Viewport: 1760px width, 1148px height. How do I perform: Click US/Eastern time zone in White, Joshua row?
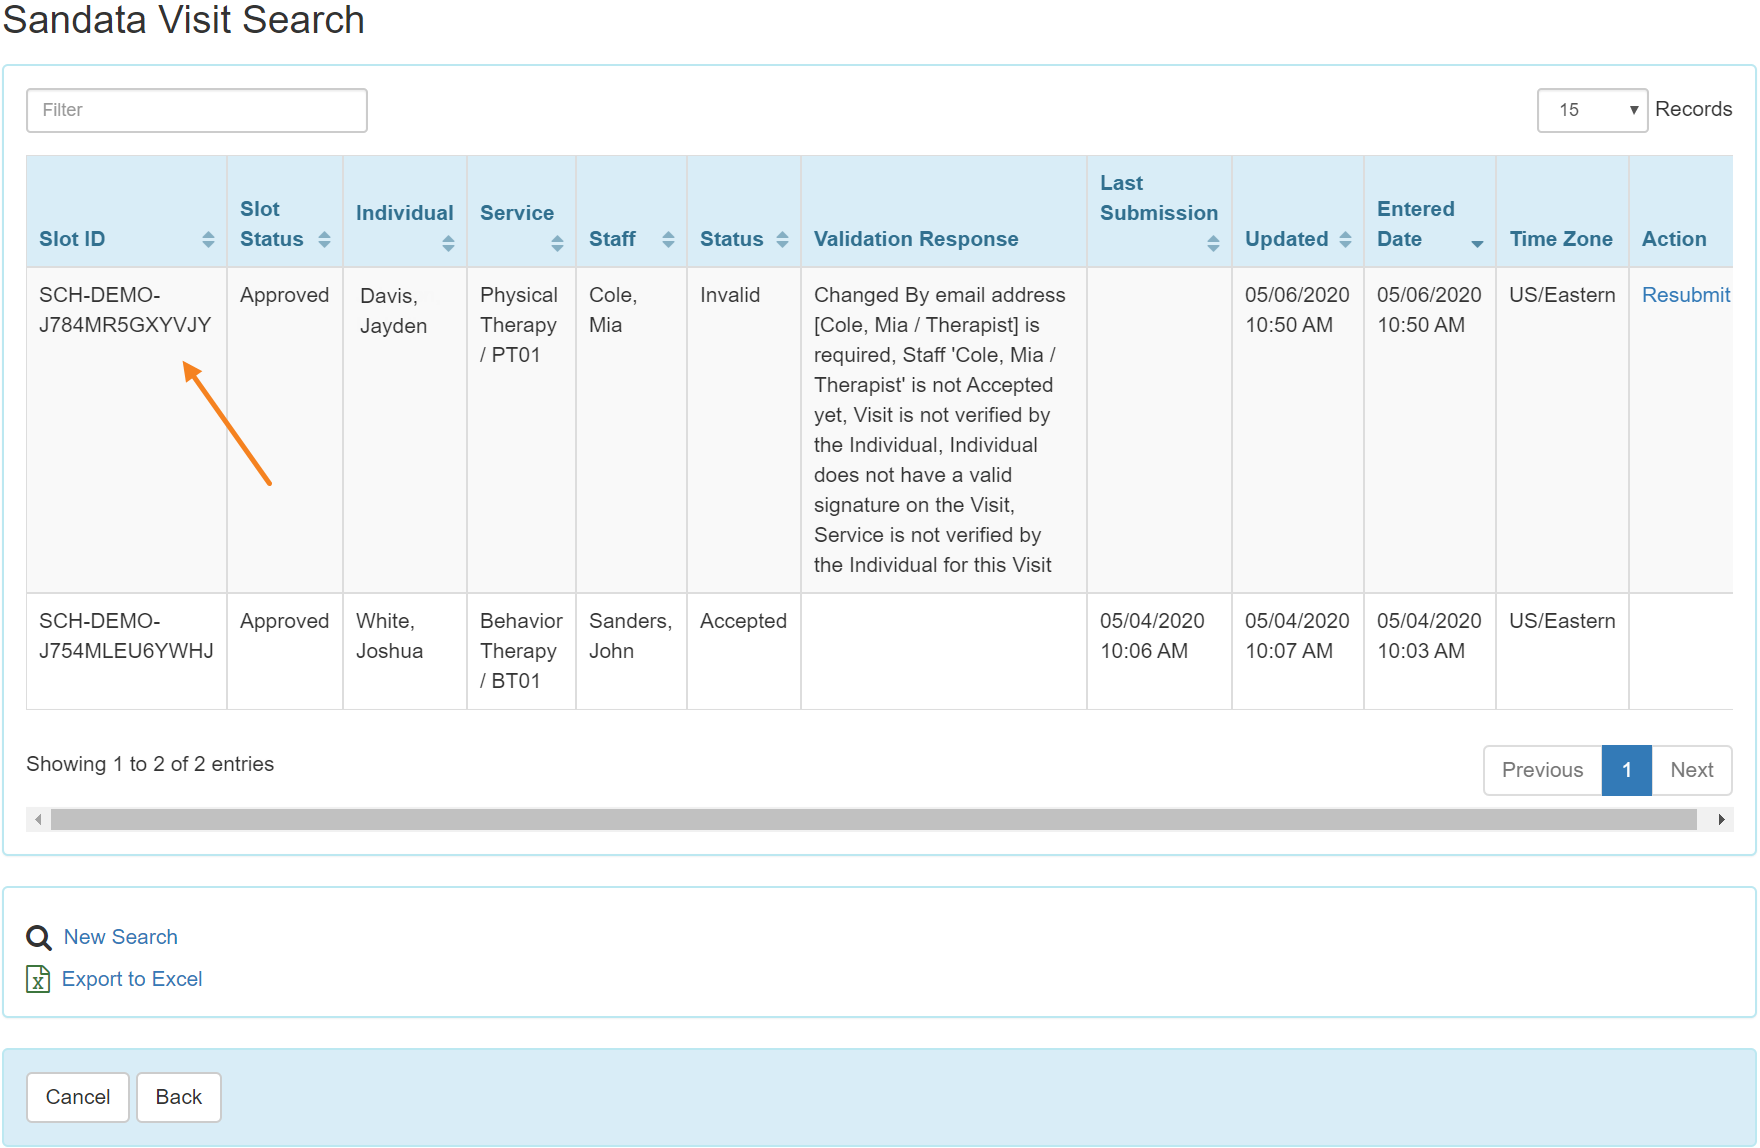[x=1562, y=621]
